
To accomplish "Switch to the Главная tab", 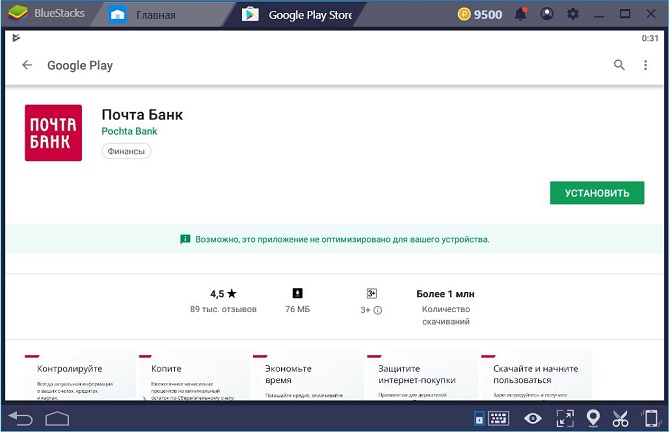I will [153, 15].
